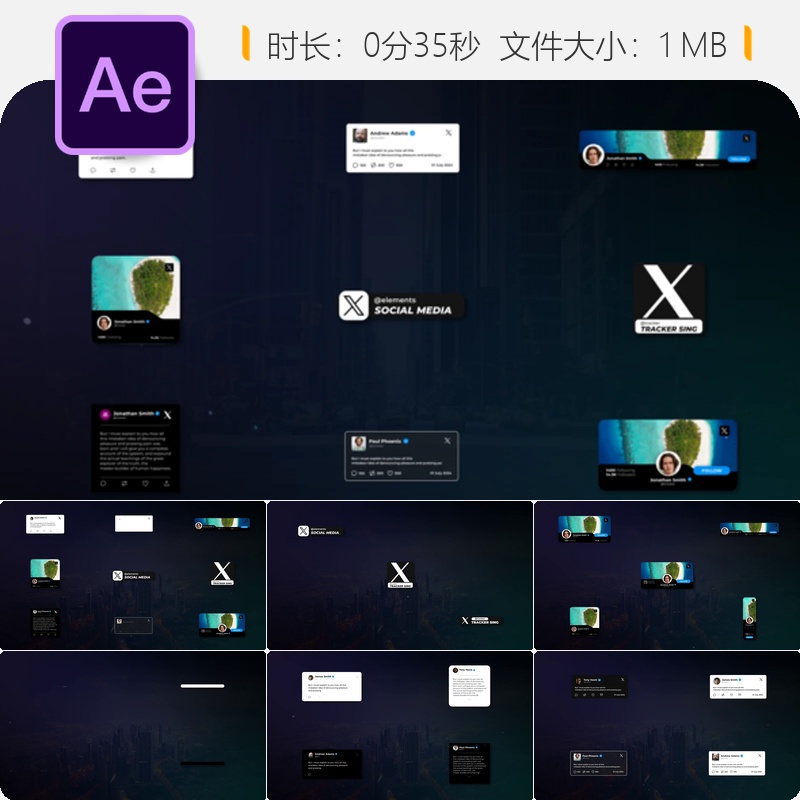Click the @elements SOCIAL MEDIA X icon
The width and height of the screenshot is (800, 800).
coord(353,307)
